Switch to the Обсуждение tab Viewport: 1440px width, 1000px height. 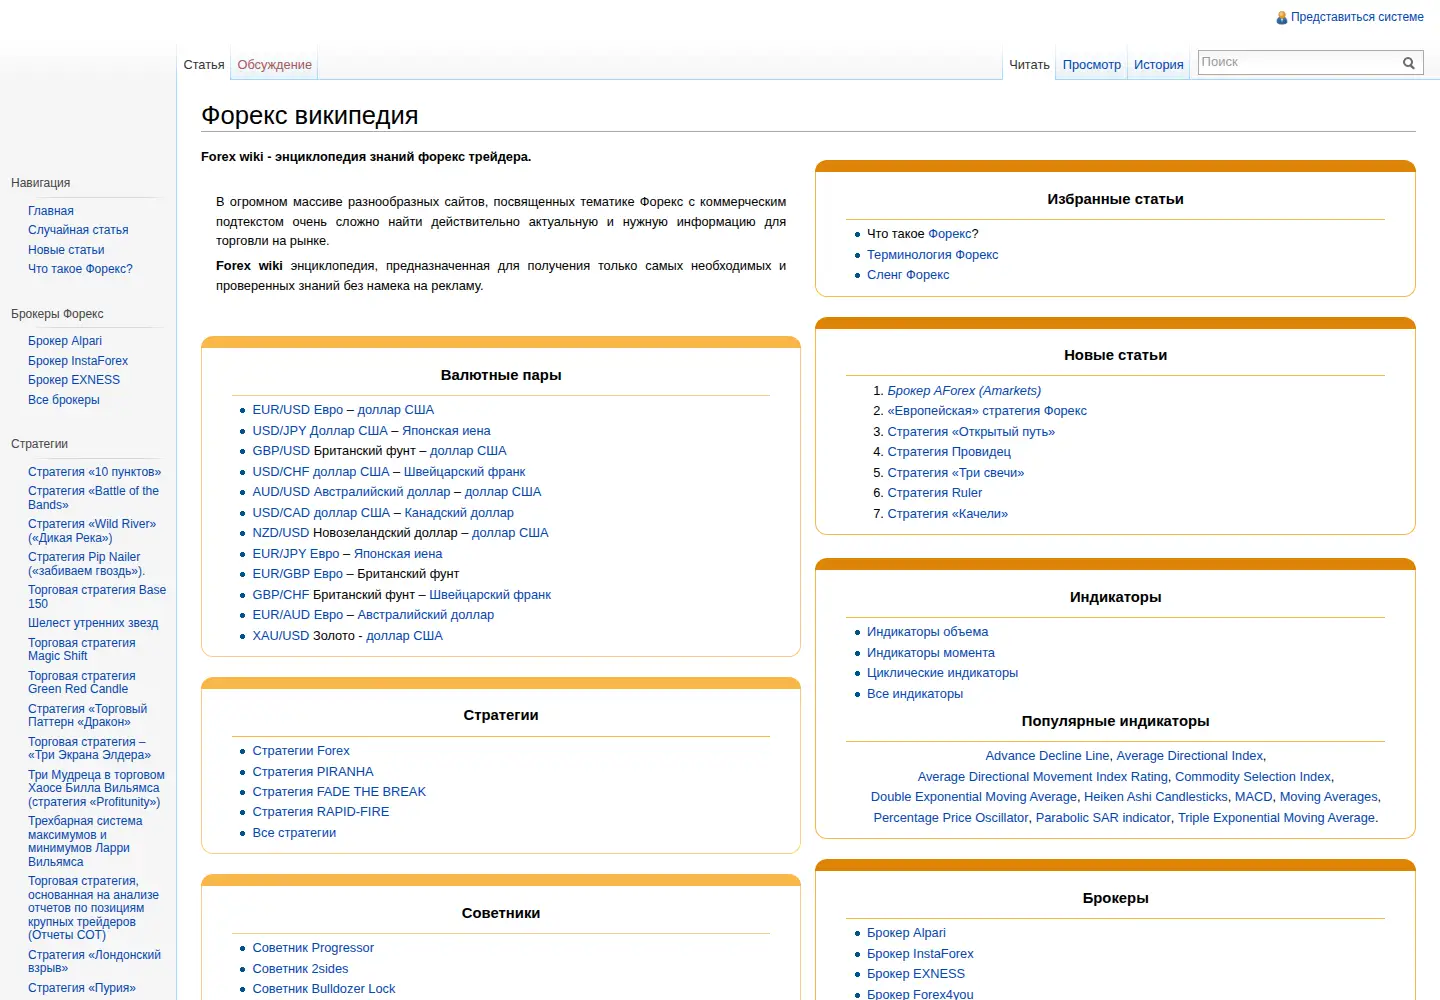275,65
